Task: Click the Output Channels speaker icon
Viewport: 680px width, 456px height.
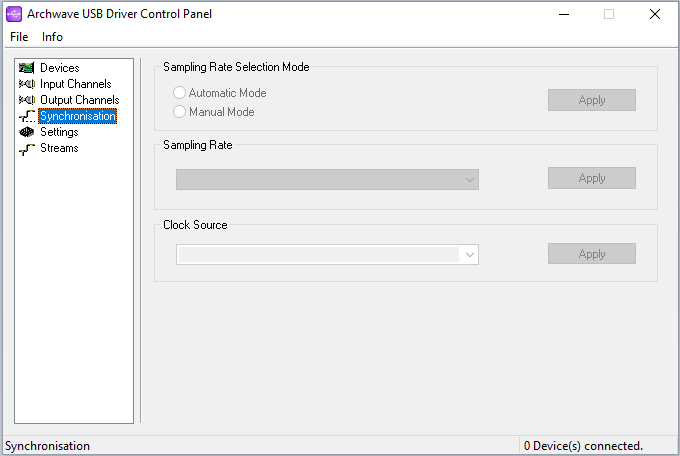Action: point(27,100)
